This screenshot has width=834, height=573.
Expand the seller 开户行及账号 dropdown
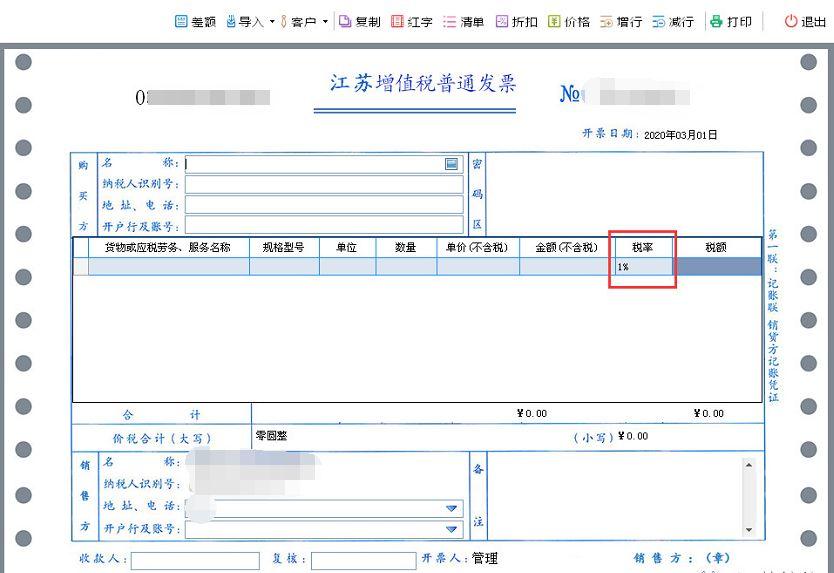tap(452, 529)
